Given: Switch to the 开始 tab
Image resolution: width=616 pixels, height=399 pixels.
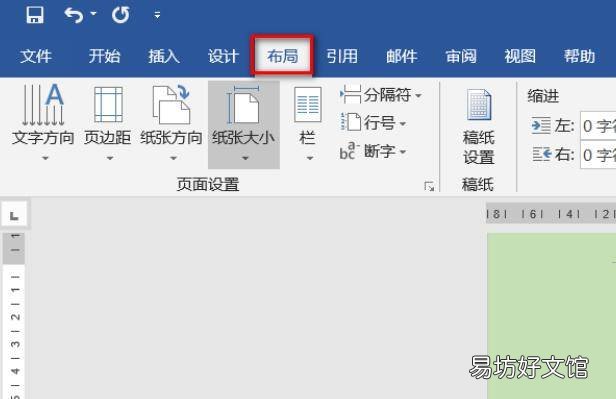Looking at the screenshot, I should pyautogui.click(x=104, y=56).
